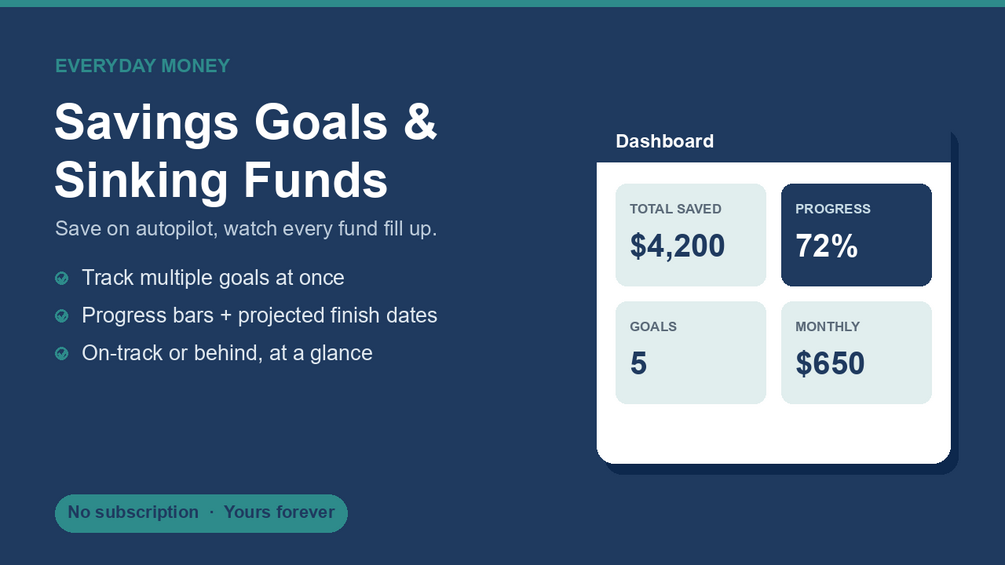The image size is (1005, 565).
Task: Click the $4,200 amount value
Action: [x=677, y=246]
